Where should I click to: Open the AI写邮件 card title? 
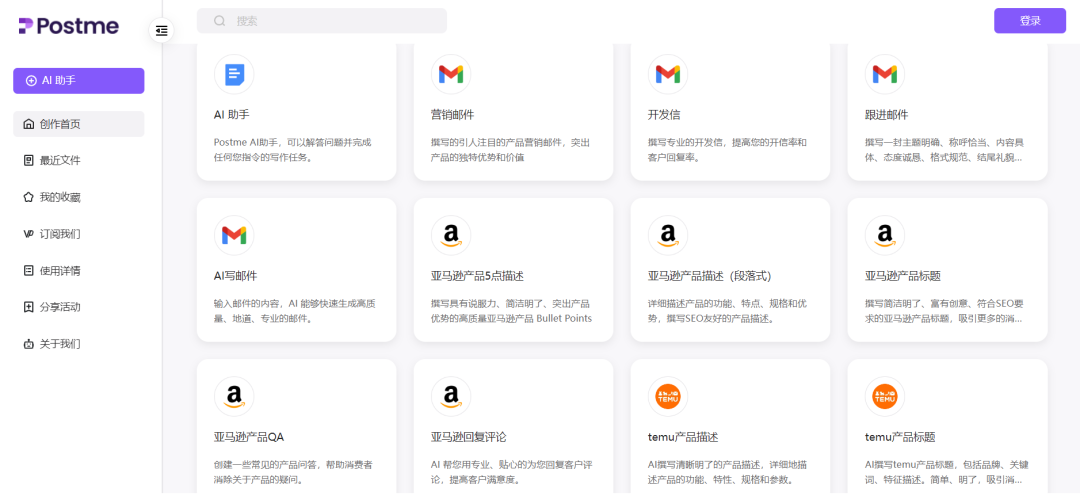point(236,276)
